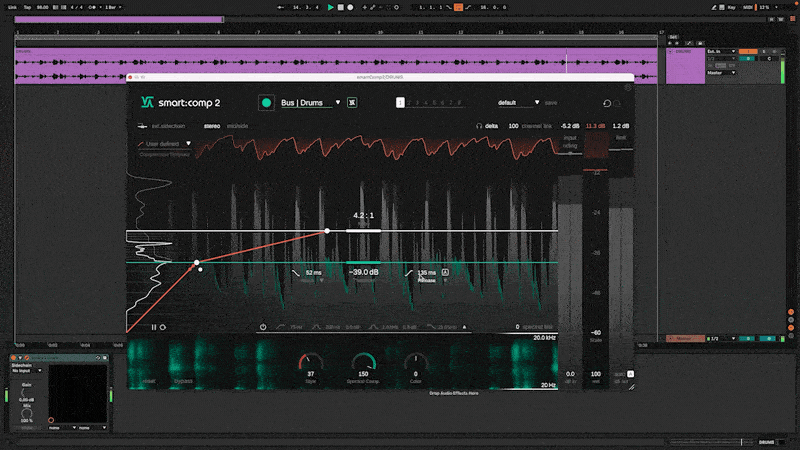Toggle the orange loop switch in Ableton

click(458, 7)
